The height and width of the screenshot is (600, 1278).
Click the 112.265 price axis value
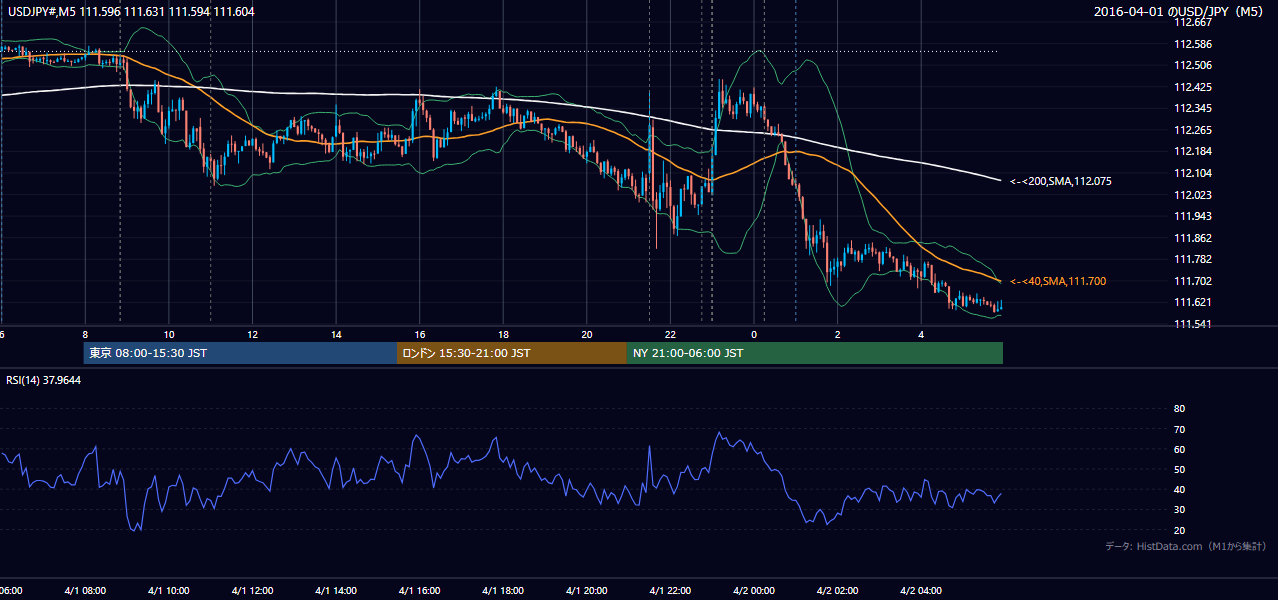(x=1192, y=130)
